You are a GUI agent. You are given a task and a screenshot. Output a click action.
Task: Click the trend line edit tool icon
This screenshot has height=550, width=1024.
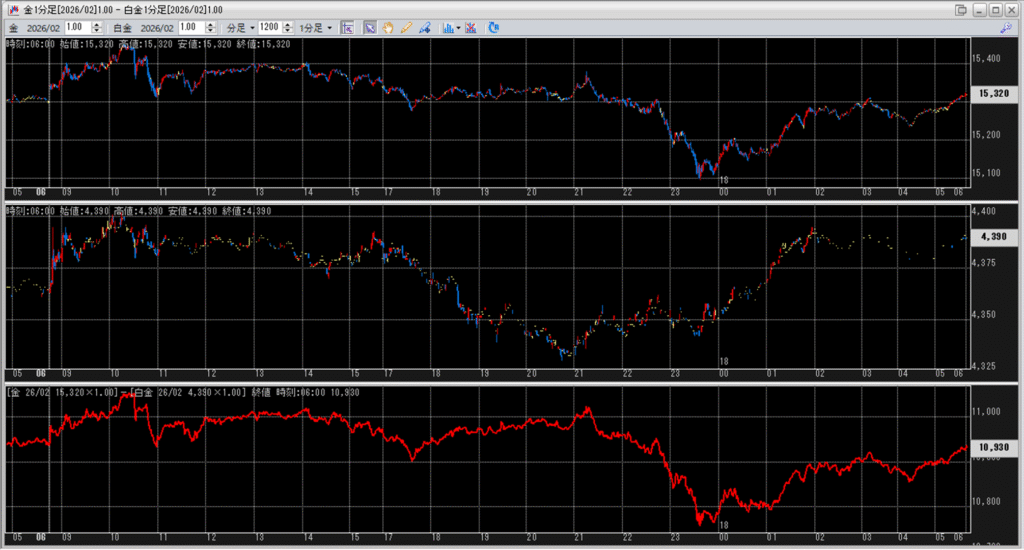[x=426, y=27]
